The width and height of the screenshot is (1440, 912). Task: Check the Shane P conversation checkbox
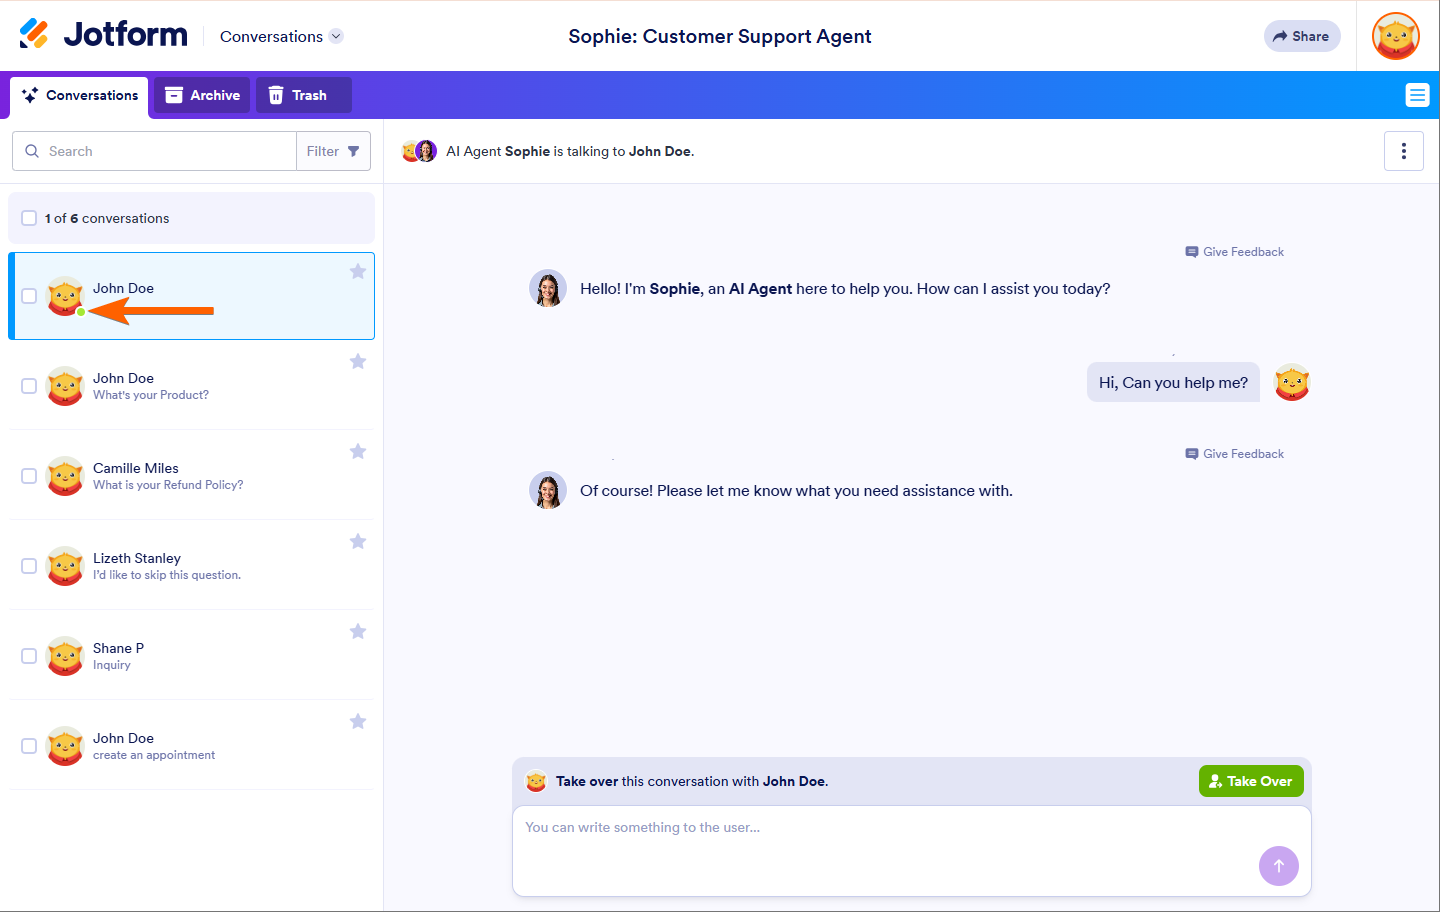click(x=29, y=656)
